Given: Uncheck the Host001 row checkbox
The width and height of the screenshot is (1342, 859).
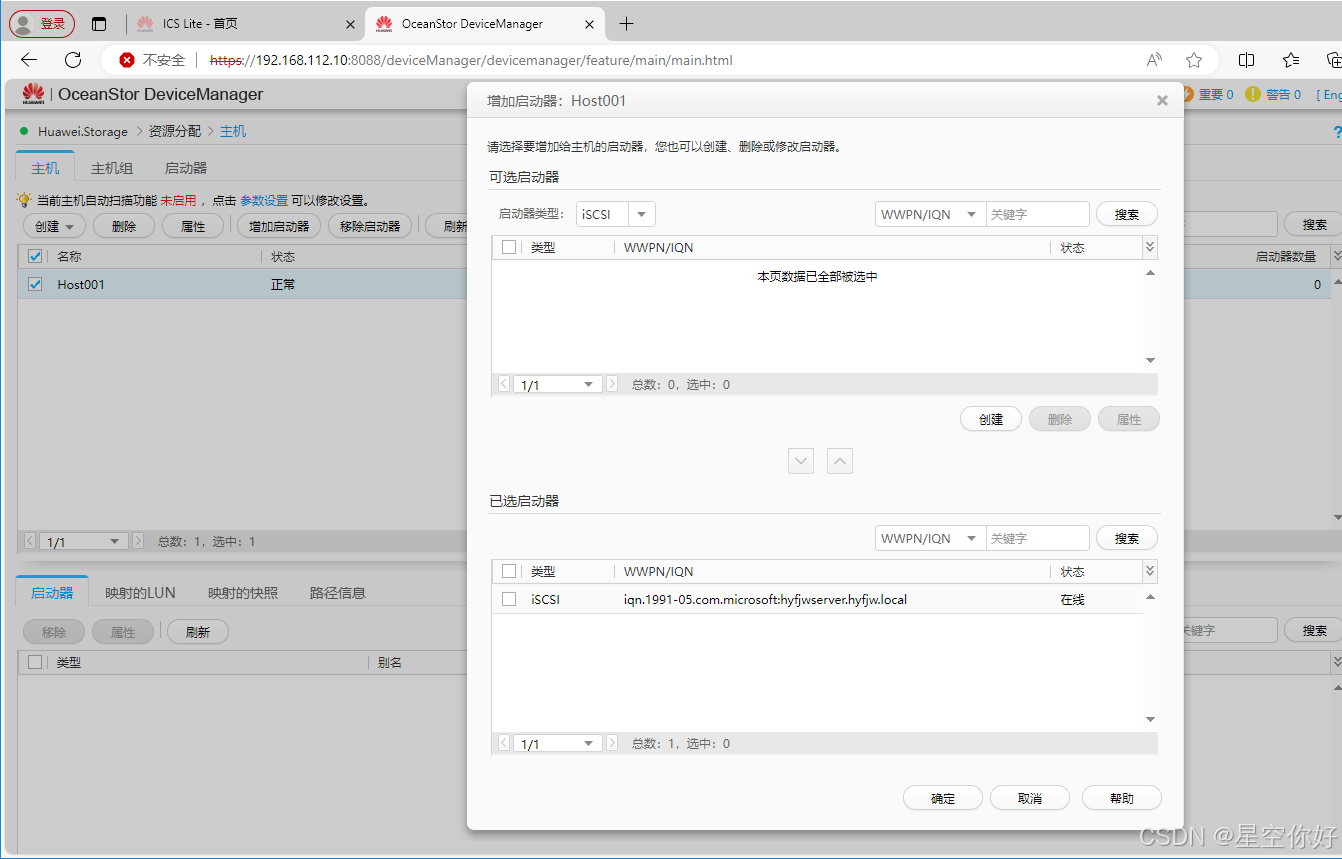Looking at the screenshot, I should tap(35, 284).
